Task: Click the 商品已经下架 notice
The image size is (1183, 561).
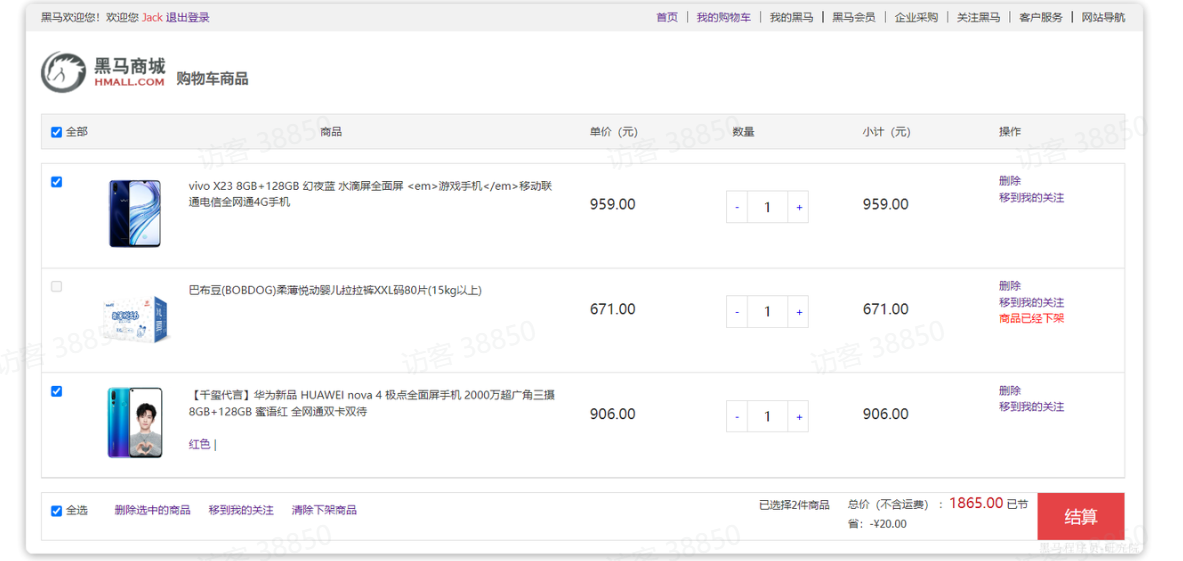Action: click(1031, 319)
